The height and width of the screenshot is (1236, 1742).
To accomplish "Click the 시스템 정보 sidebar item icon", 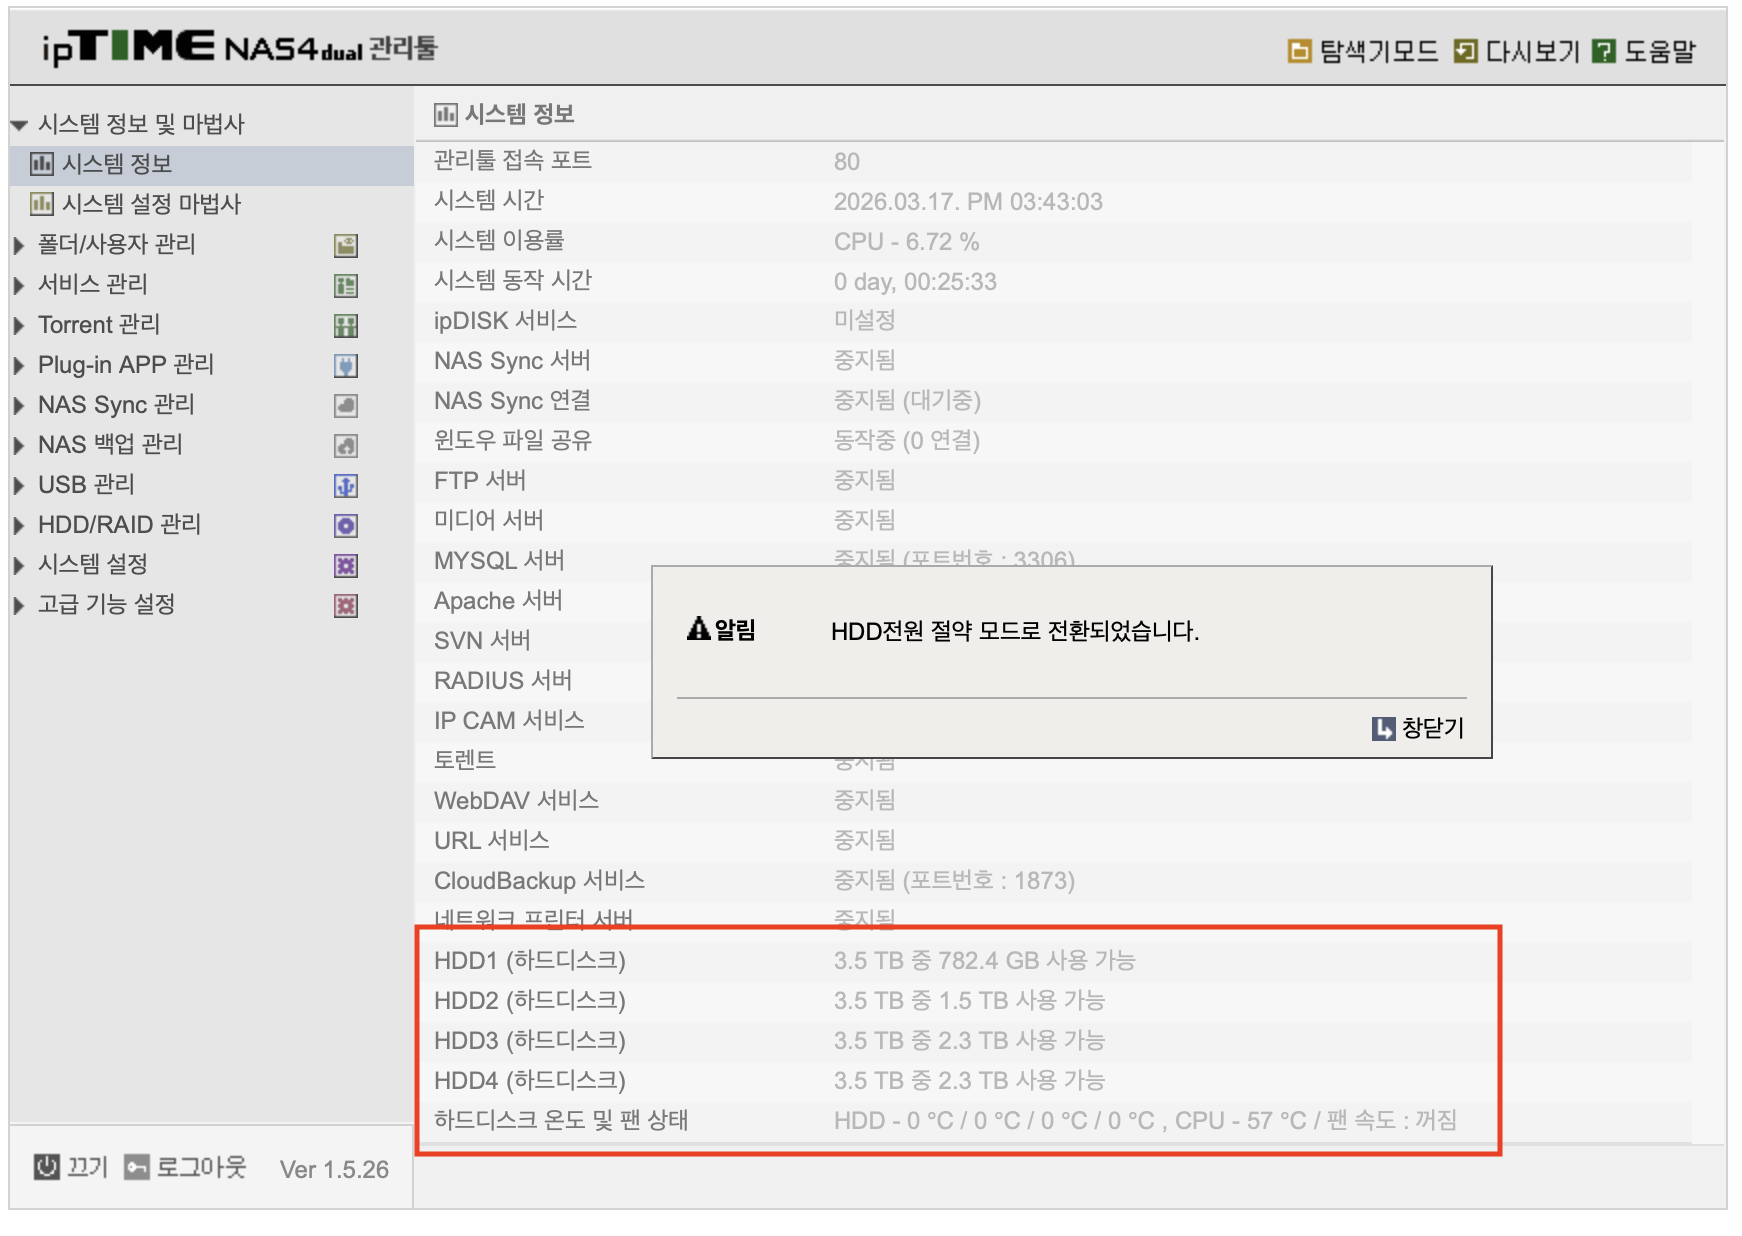I will [x=42, y=164].
